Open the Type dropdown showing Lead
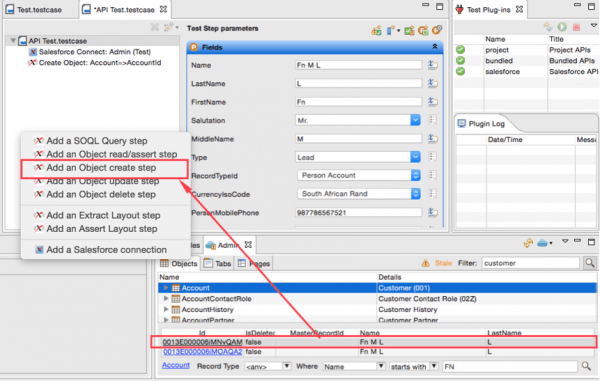 (415, 157)
